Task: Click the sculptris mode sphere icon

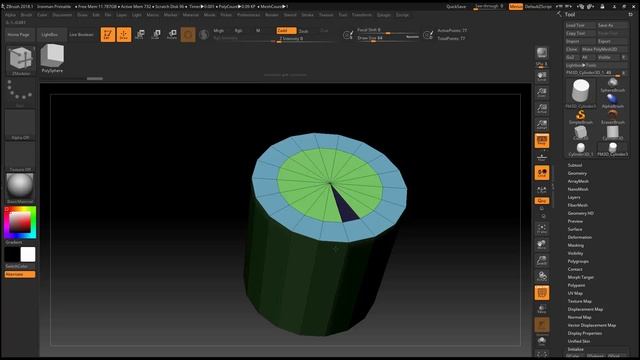Action: (204, 35)
